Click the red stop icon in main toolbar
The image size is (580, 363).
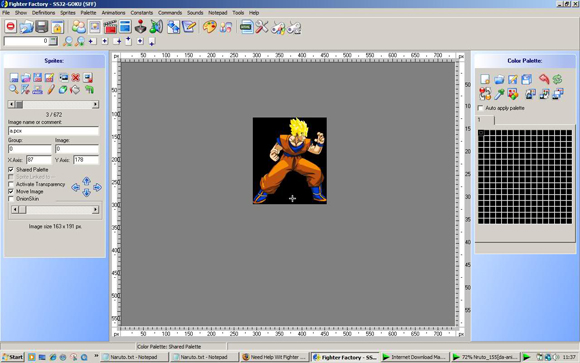11,27
